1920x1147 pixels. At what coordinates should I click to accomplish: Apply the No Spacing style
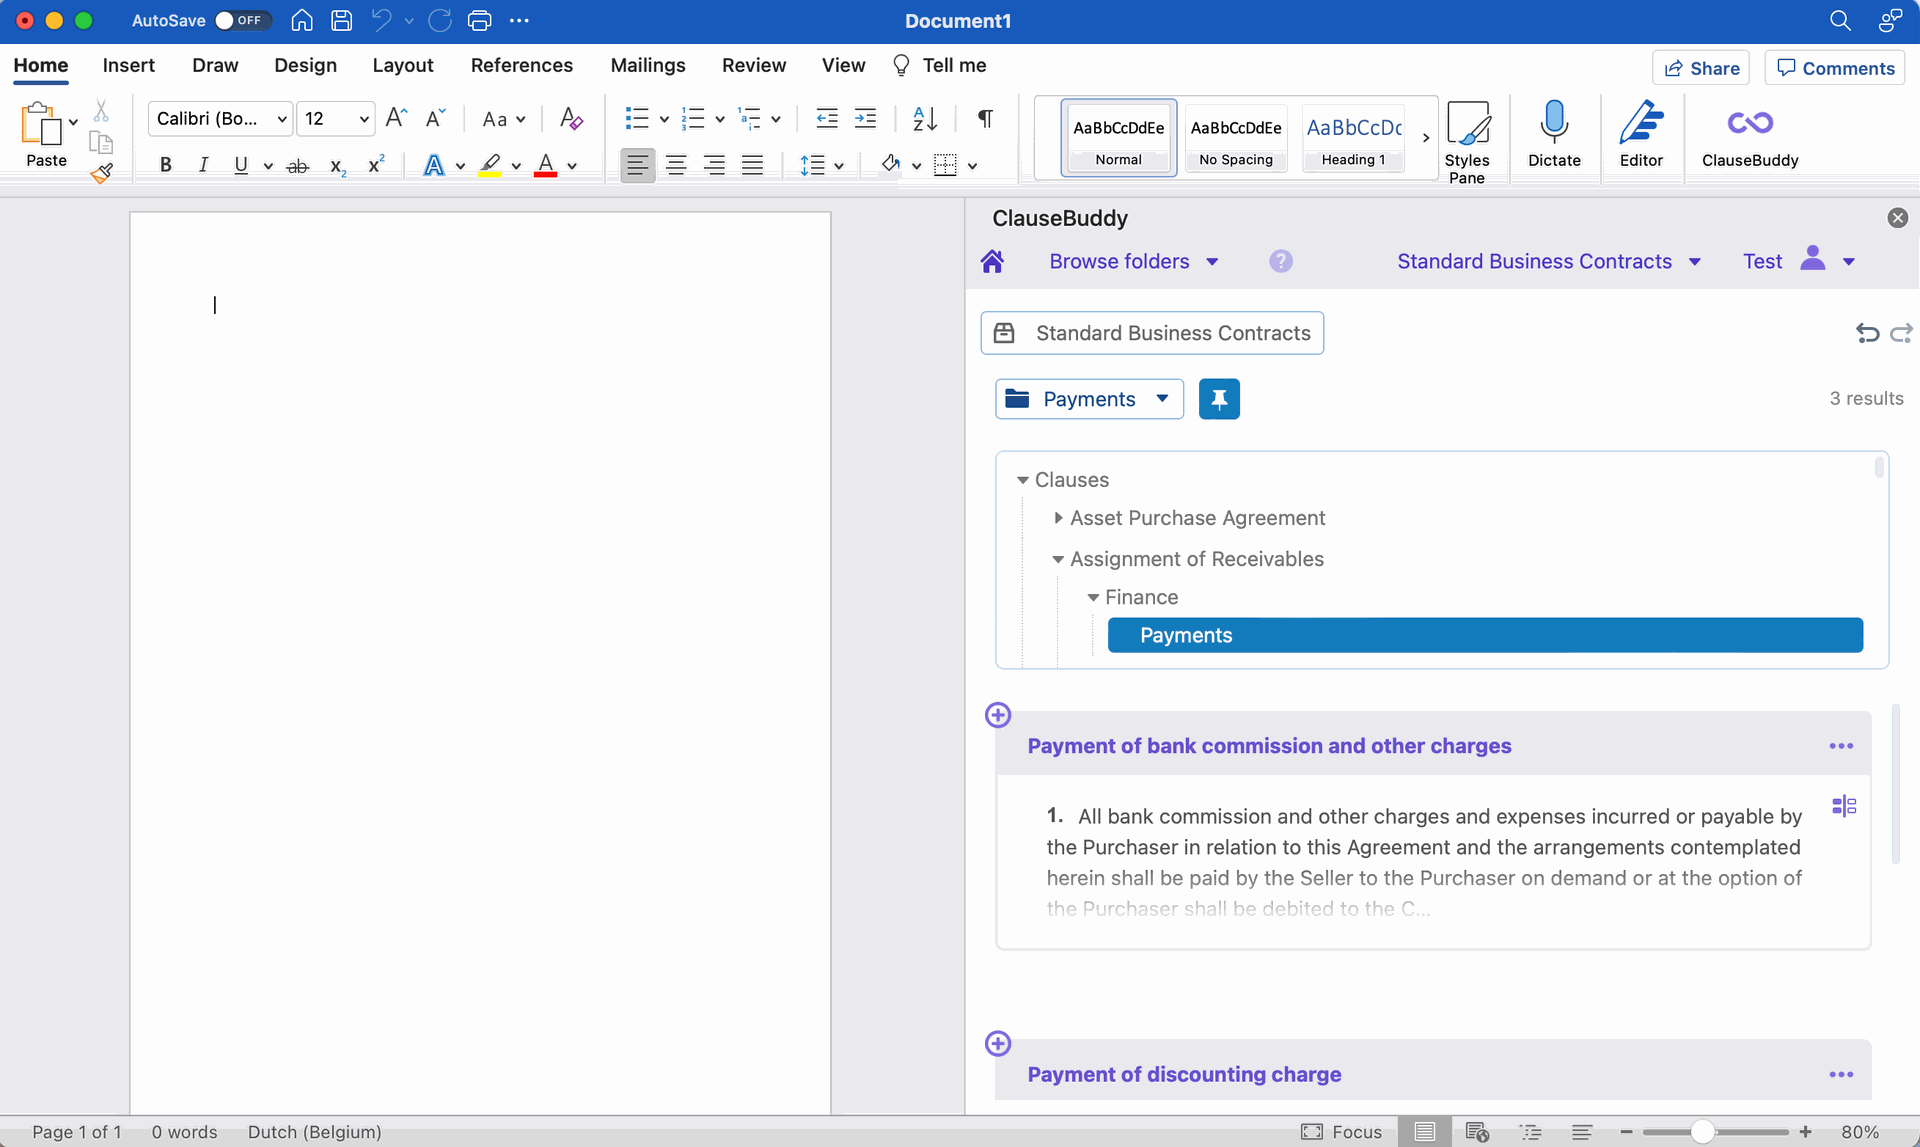pyautogui.click(x=1236, y=137)
